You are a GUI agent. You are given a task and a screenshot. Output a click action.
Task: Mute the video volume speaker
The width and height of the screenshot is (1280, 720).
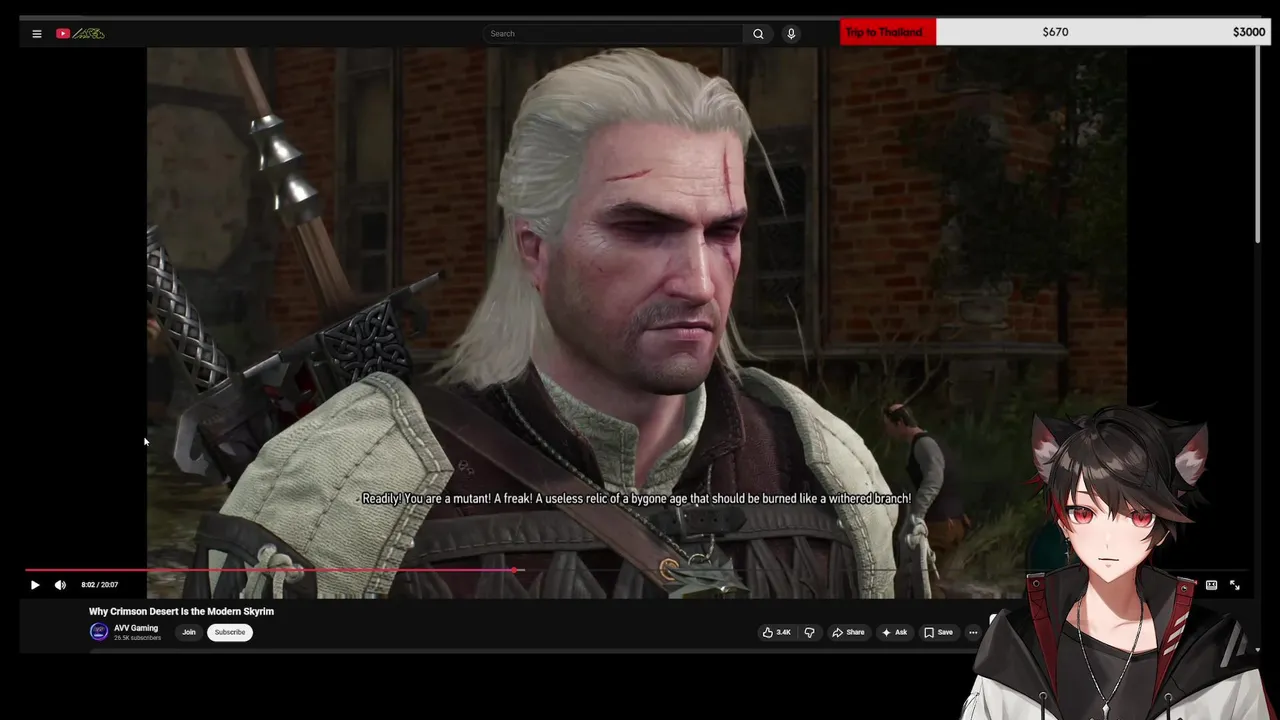[60, 585]
